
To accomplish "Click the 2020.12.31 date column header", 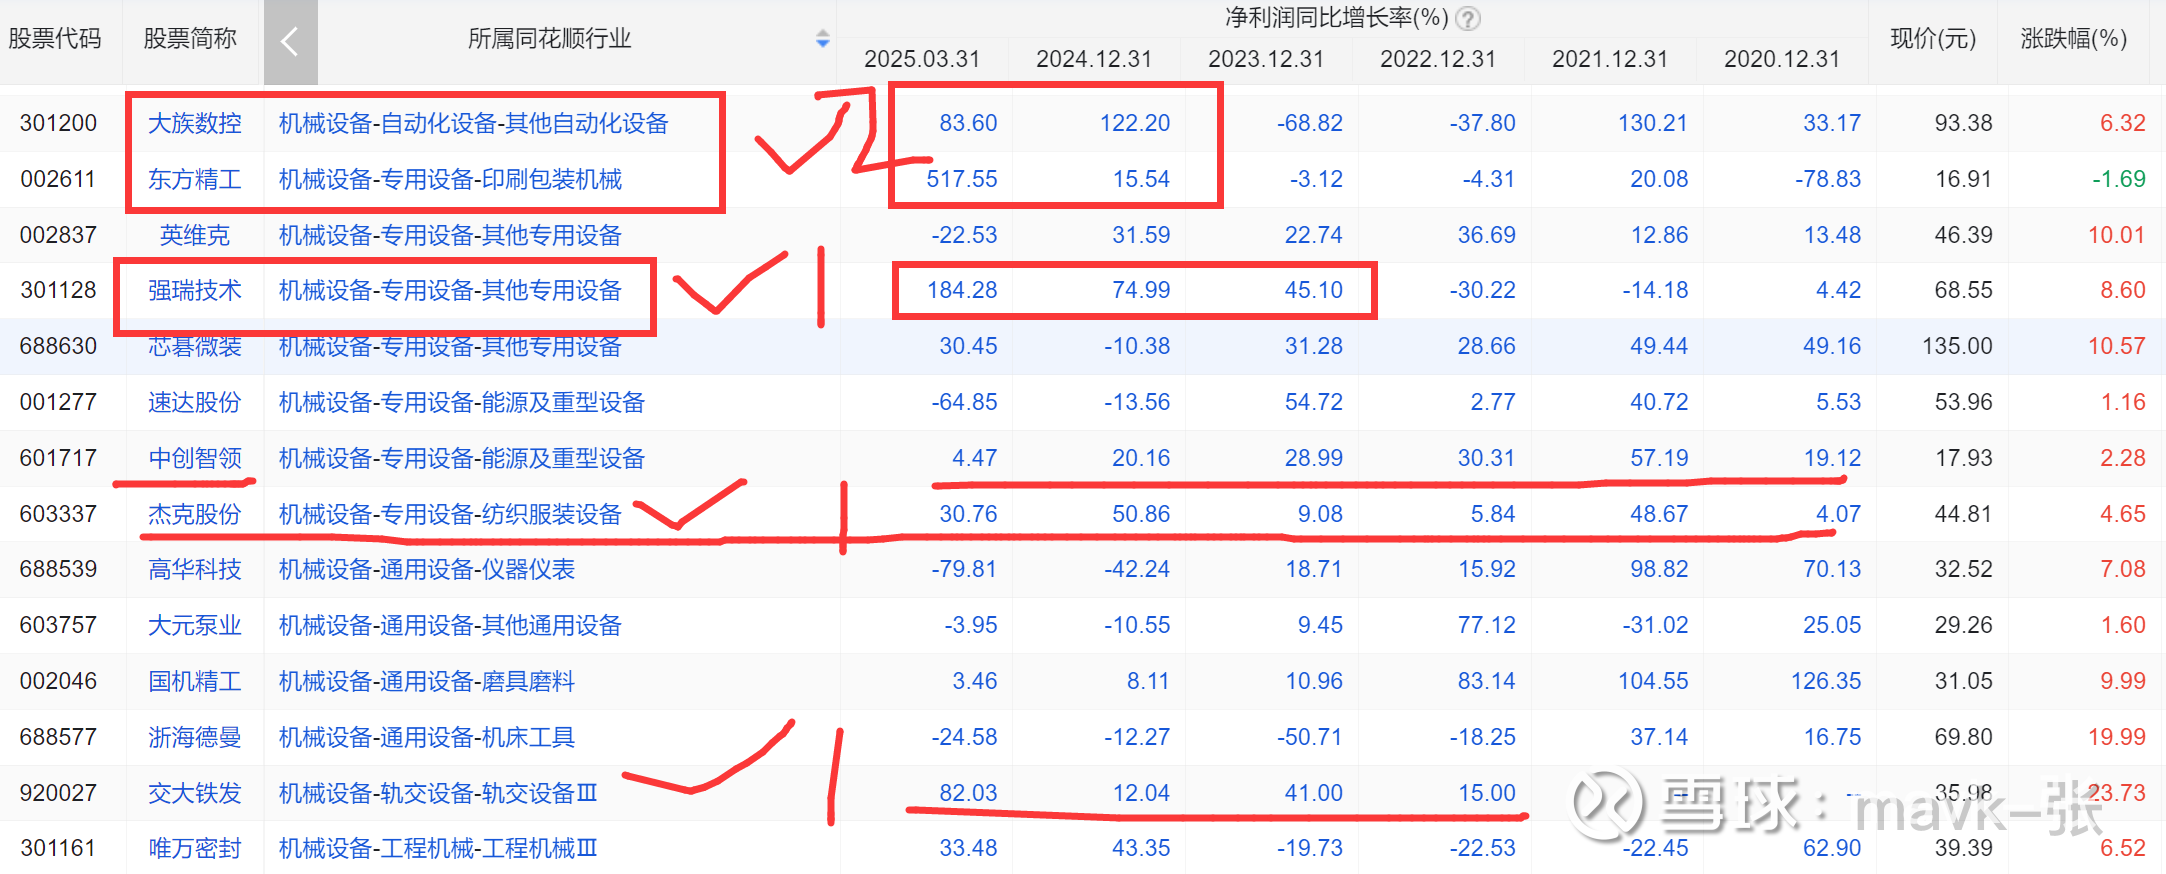I will click(1782, 59).
